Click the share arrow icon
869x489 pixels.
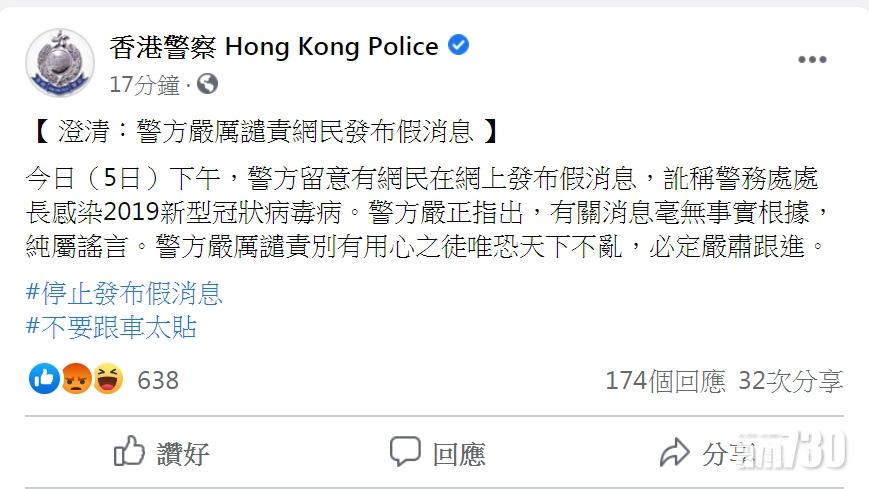click(676, 452)
